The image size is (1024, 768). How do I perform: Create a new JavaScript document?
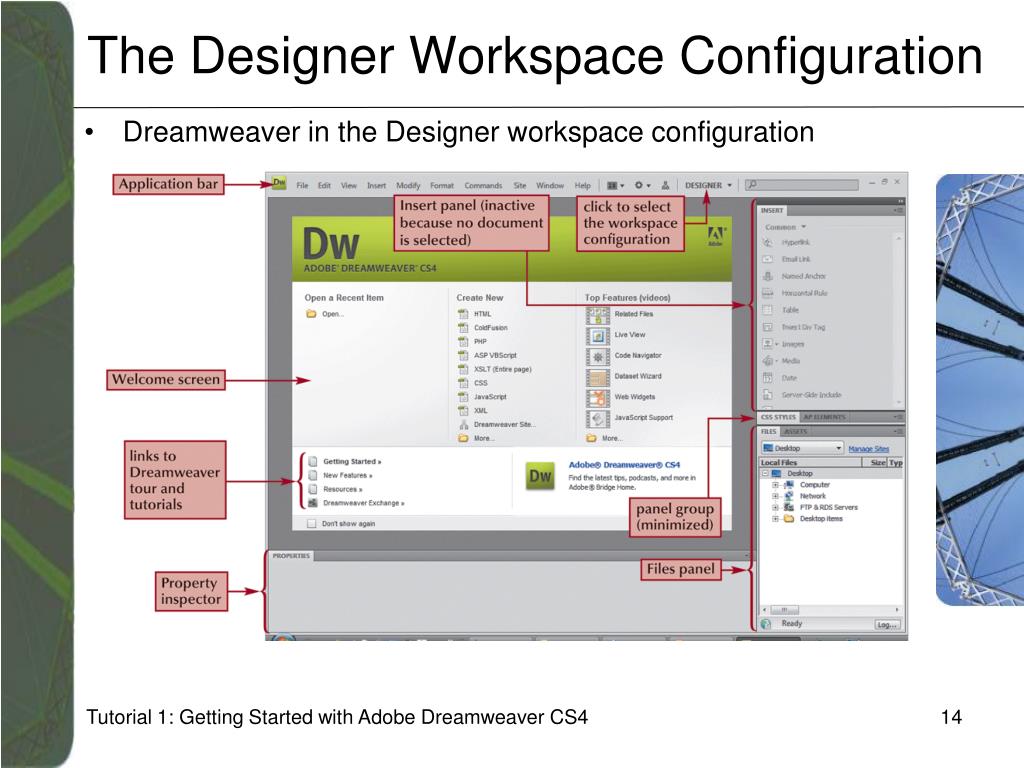click(483, 396)
